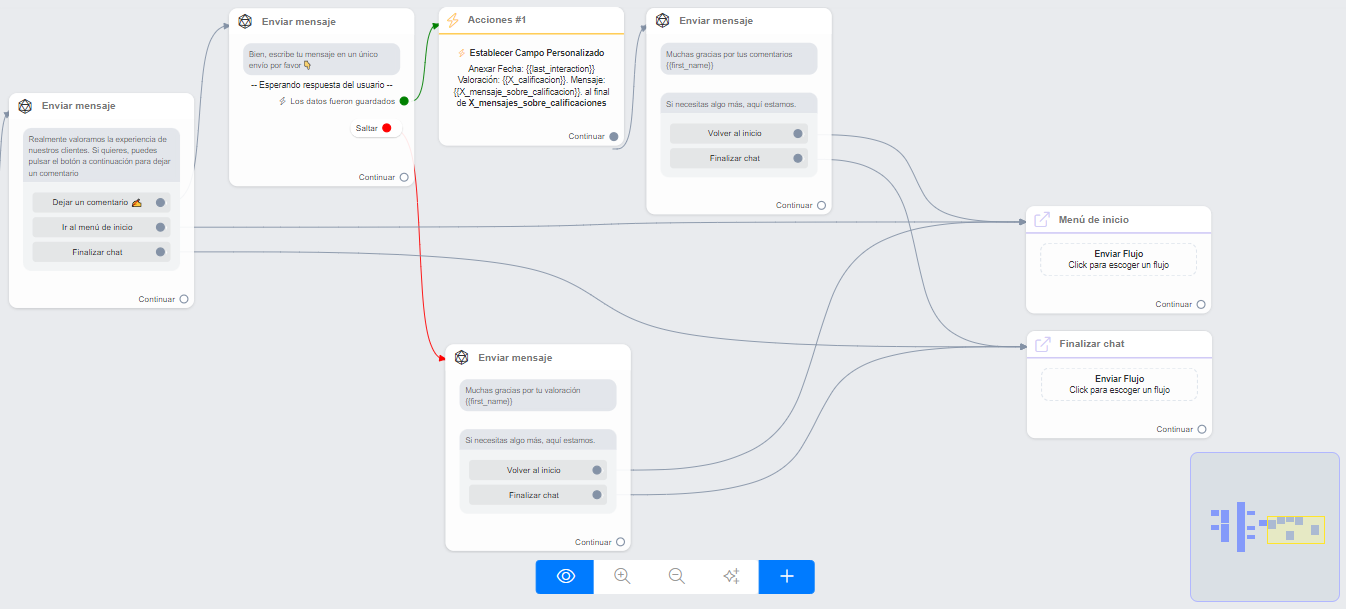The image size is (1346, 609).
Task: Click the 'Bien, escribe tu mensaje' text bubble
Action: [321, 59]
